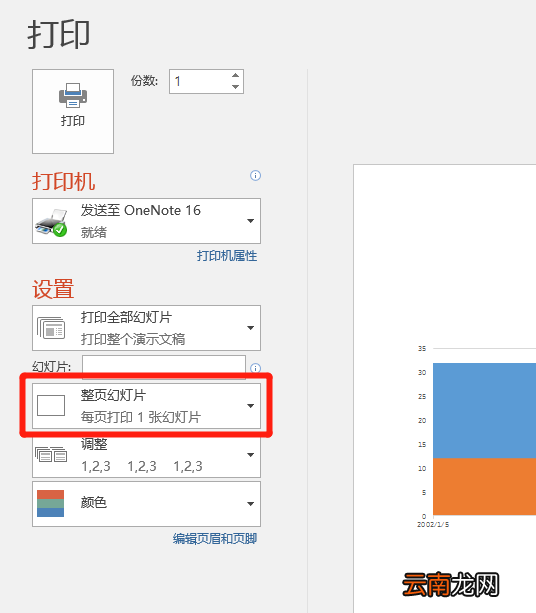This screenshot has height=613, width=536.
Task: Click the '每页打印 1 张幻灯片' description text
Action: point(141,417)
